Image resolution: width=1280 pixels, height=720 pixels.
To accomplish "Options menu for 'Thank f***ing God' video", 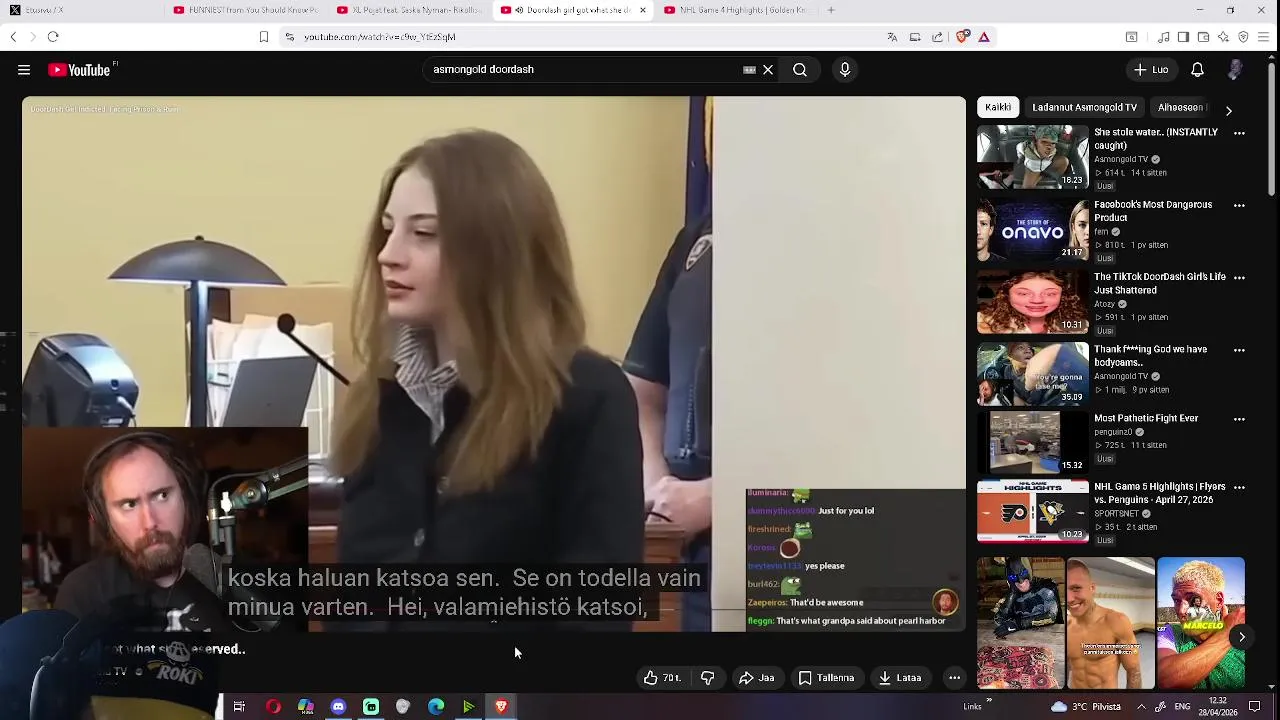I will [1239, 351].
